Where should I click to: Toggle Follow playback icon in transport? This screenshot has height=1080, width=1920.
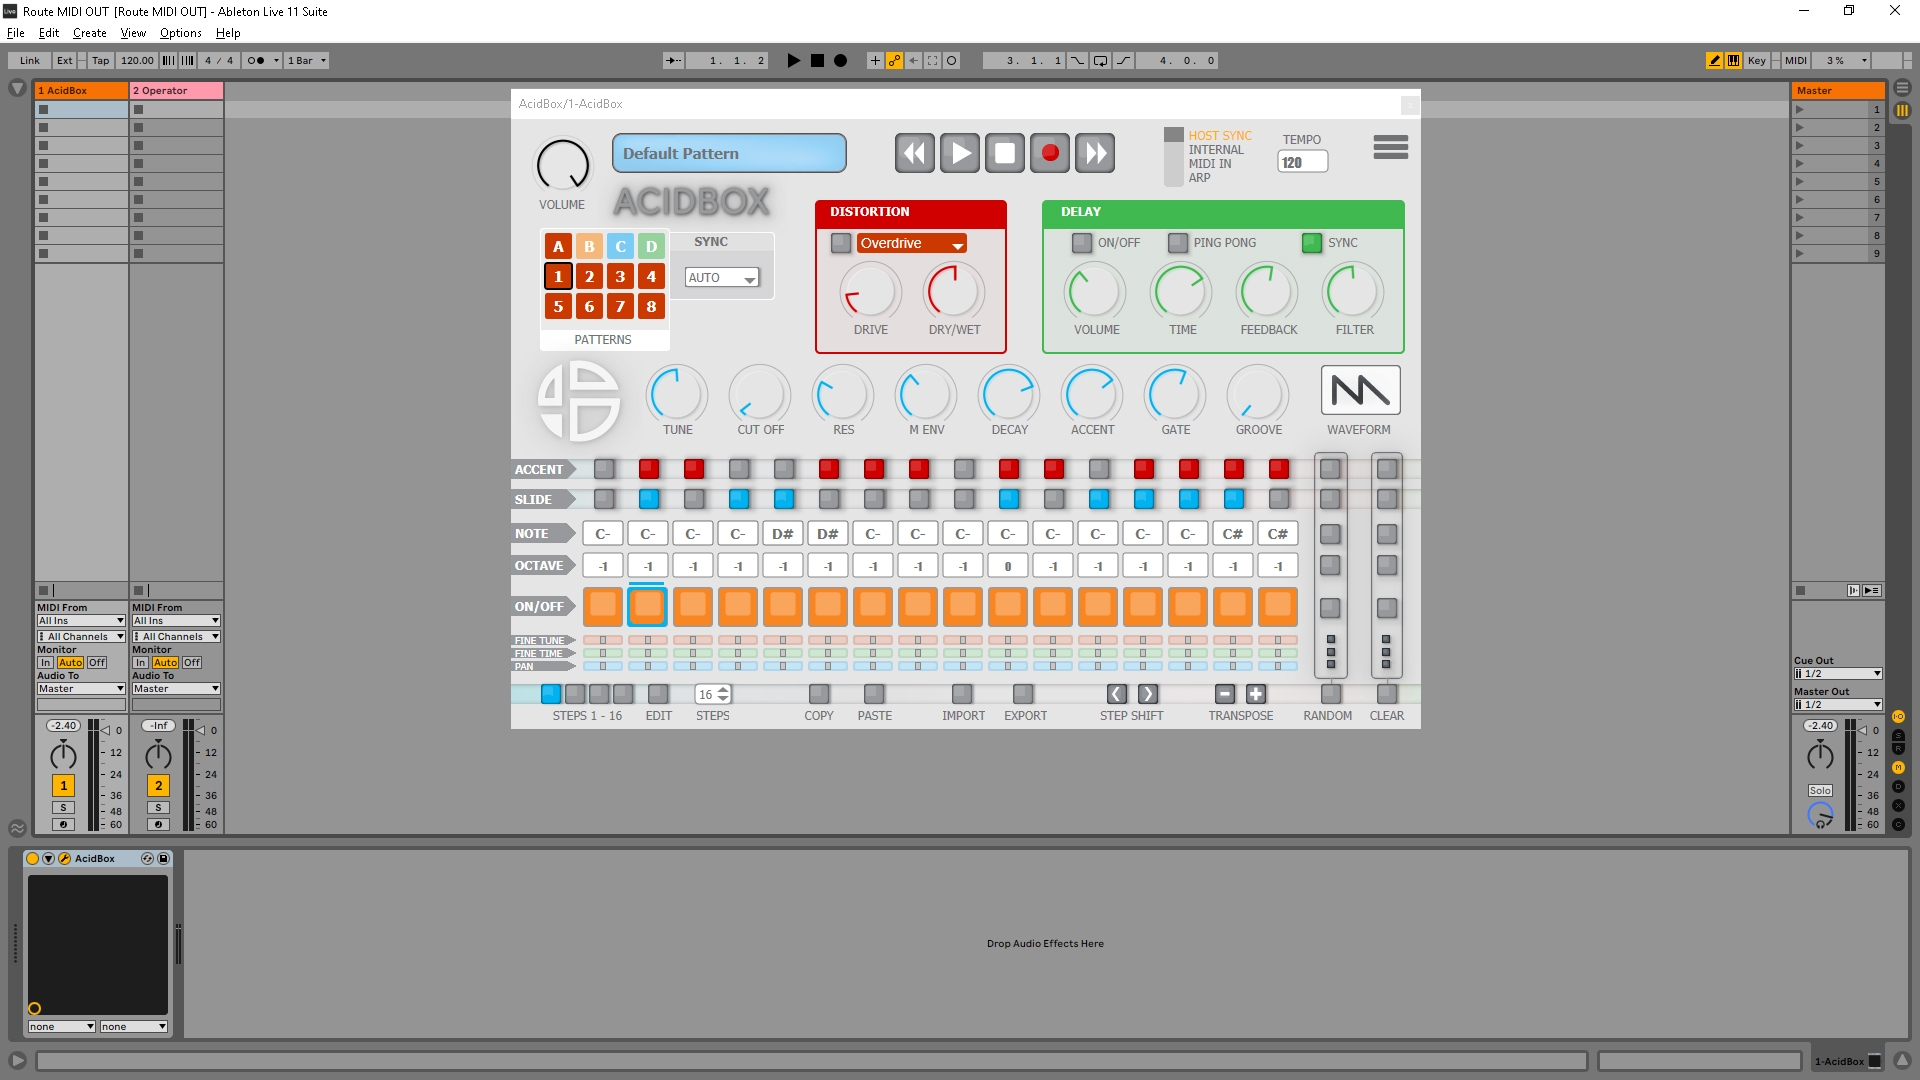(674, 60)
